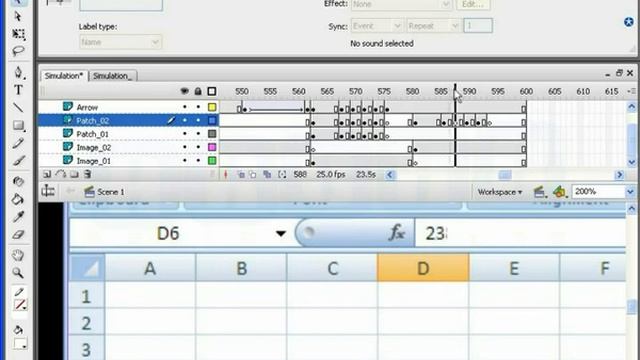Select the Text tool
This screenshot has width=640, height=360.
click(18, 90)
